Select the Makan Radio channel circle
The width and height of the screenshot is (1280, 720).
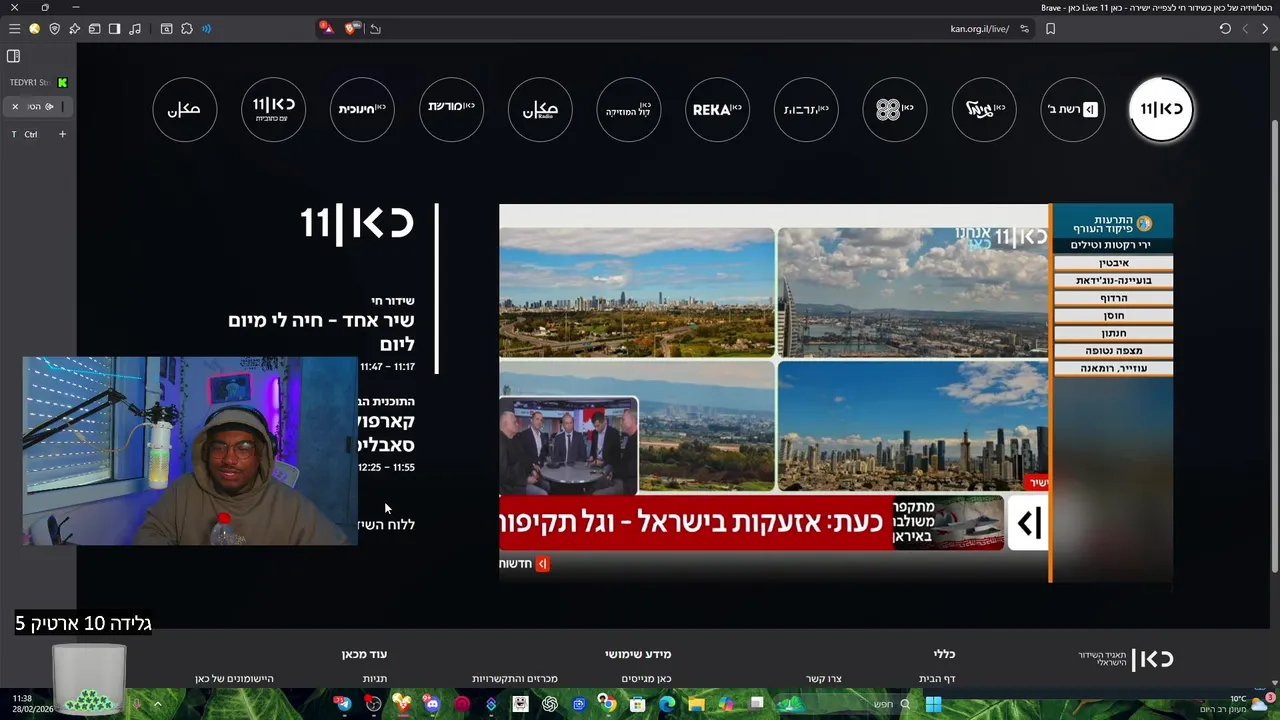click(540, 109)
